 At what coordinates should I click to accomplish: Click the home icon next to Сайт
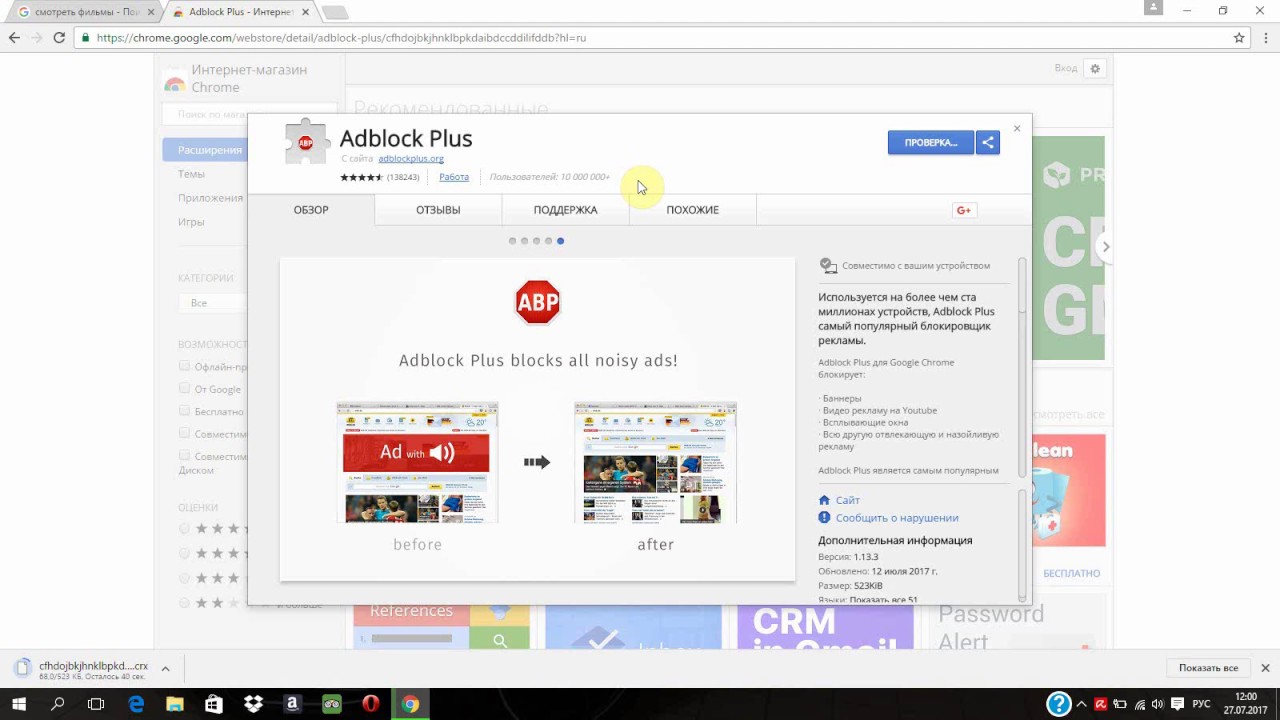point(824,500)
